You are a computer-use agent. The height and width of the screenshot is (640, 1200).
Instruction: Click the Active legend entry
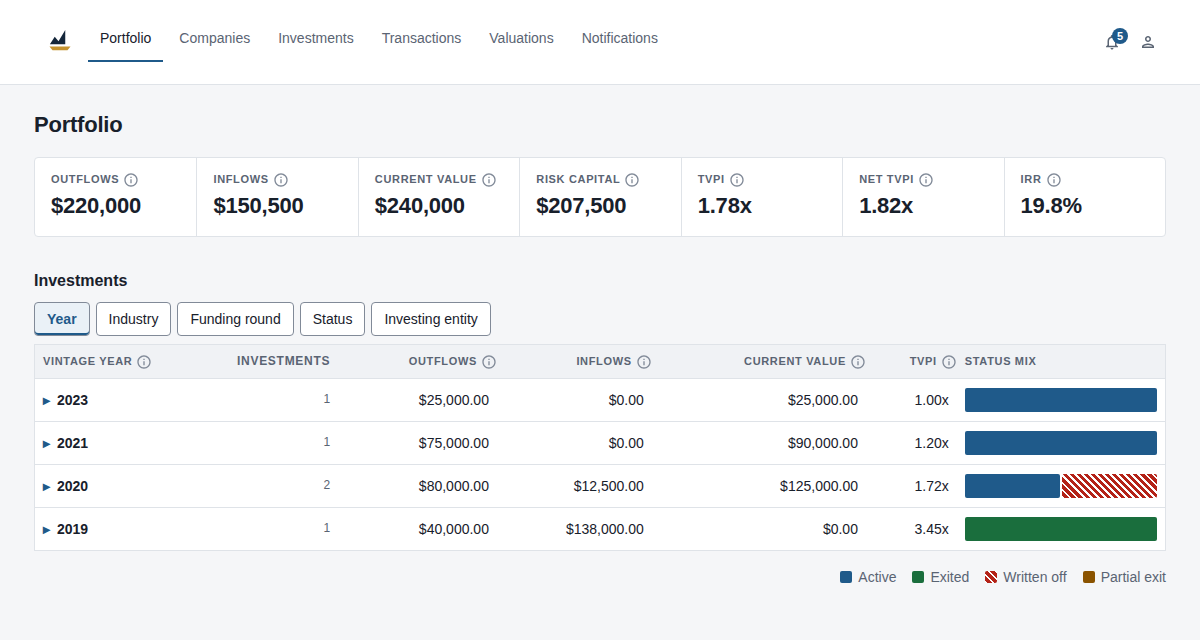click(x=868, y=577)
